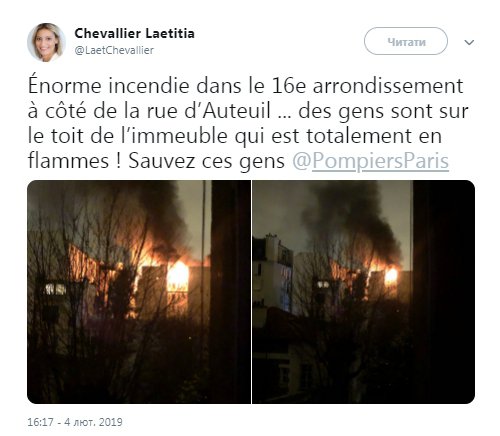Click the tweet text starting with Énorme incendie
Viewport: 500px width, 436px height.
248,123
